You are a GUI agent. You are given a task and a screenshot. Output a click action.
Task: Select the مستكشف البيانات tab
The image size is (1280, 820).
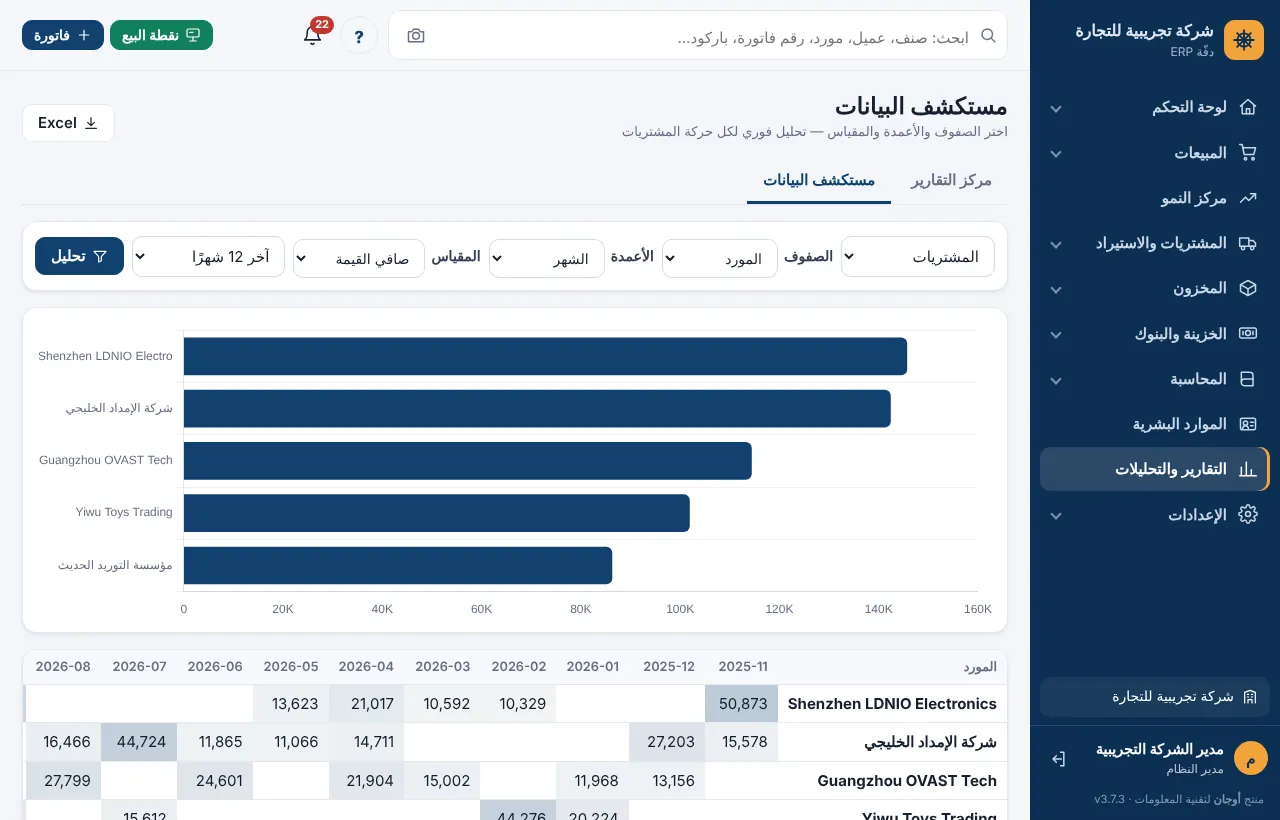click(x=819, y=180)
